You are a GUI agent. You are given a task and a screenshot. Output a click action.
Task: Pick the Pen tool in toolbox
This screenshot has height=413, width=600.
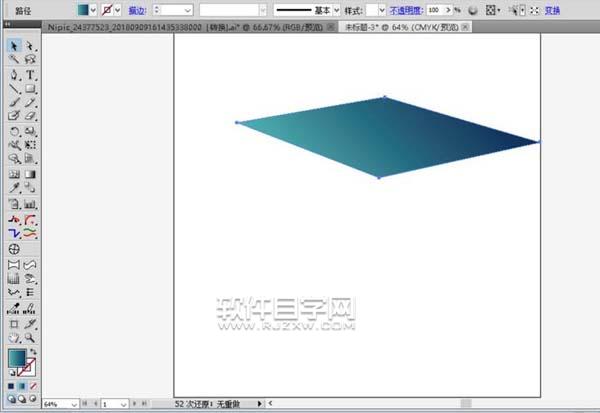(x=14, y=75)
